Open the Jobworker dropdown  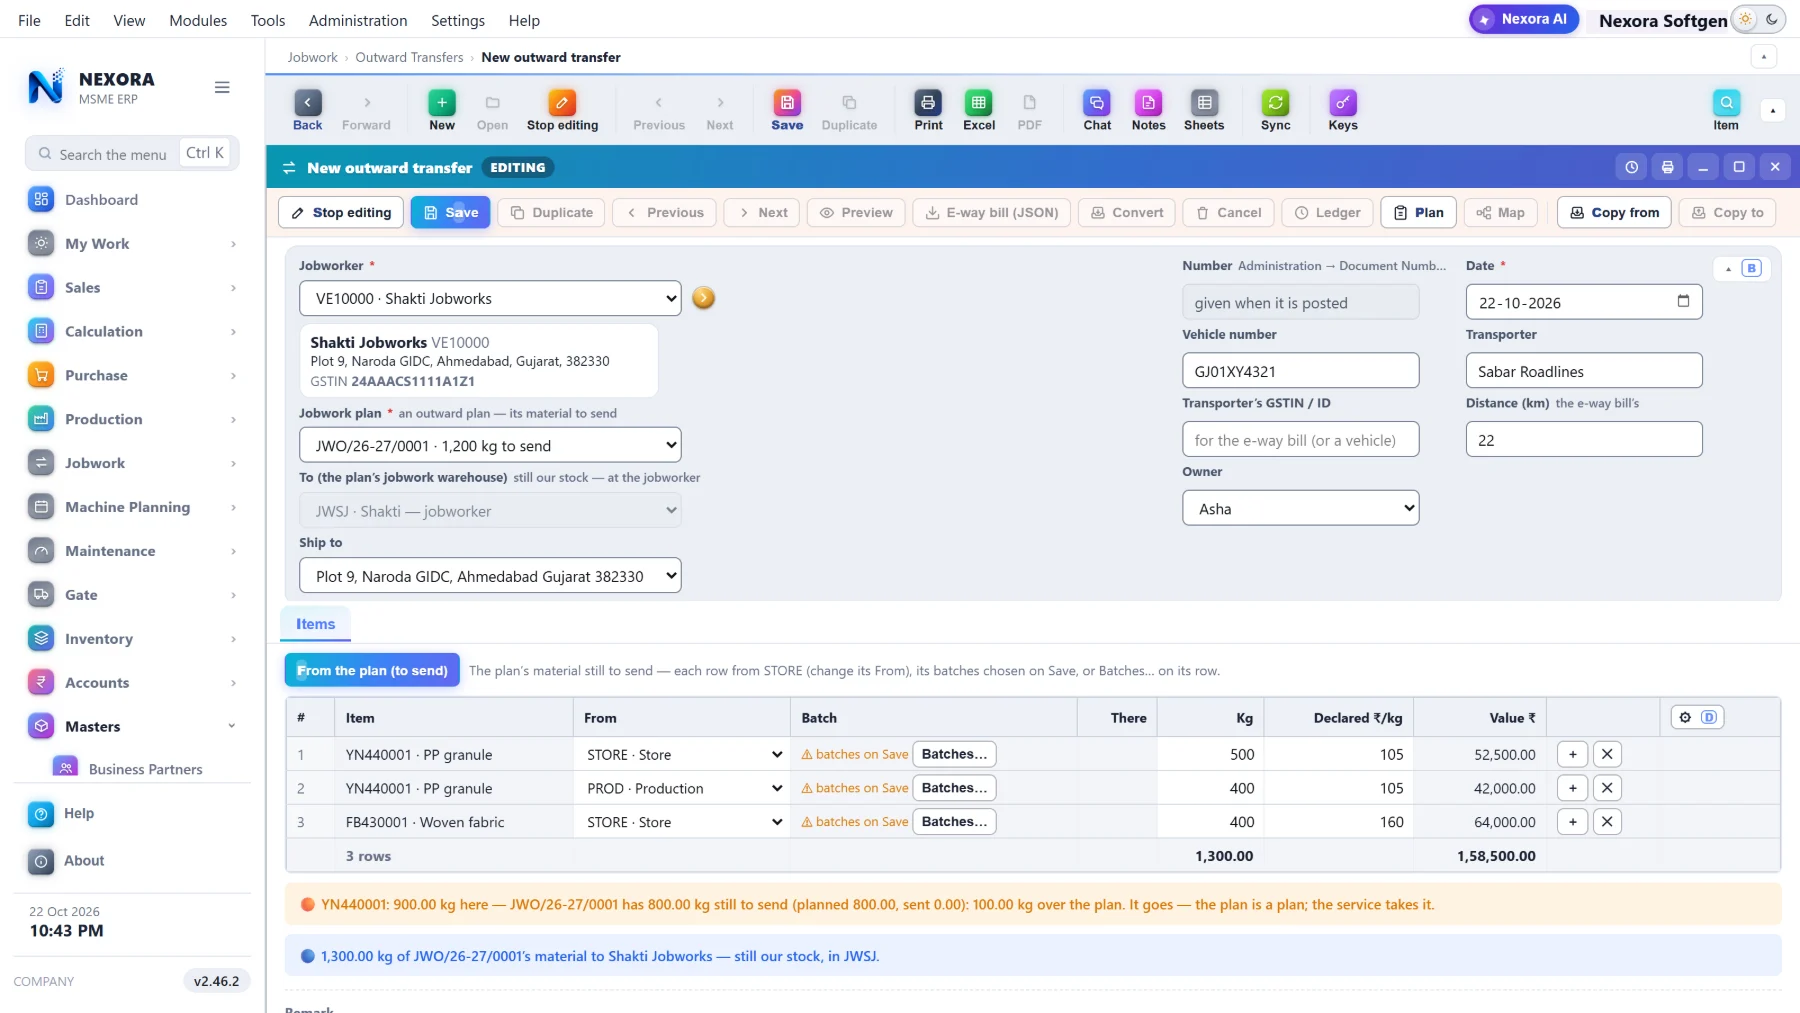pos(490,298)
